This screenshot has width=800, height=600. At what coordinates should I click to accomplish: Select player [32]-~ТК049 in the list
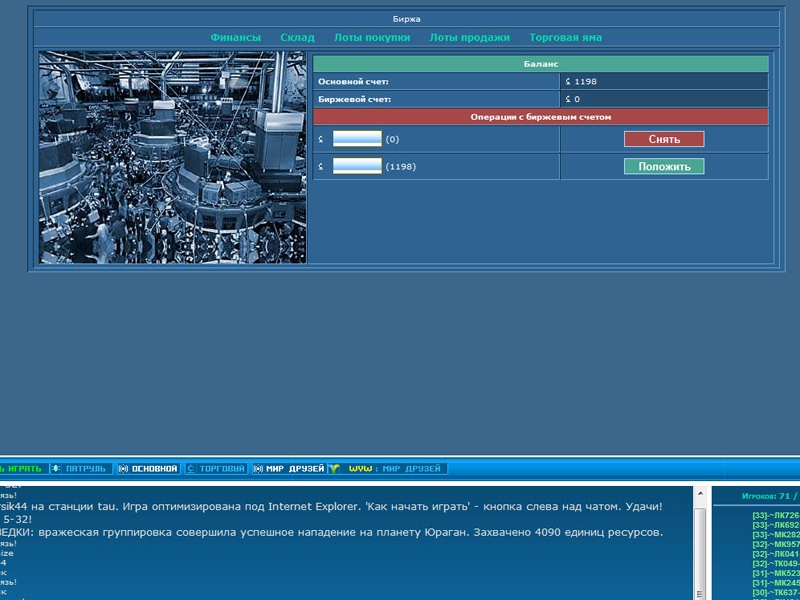click(776, 564)
